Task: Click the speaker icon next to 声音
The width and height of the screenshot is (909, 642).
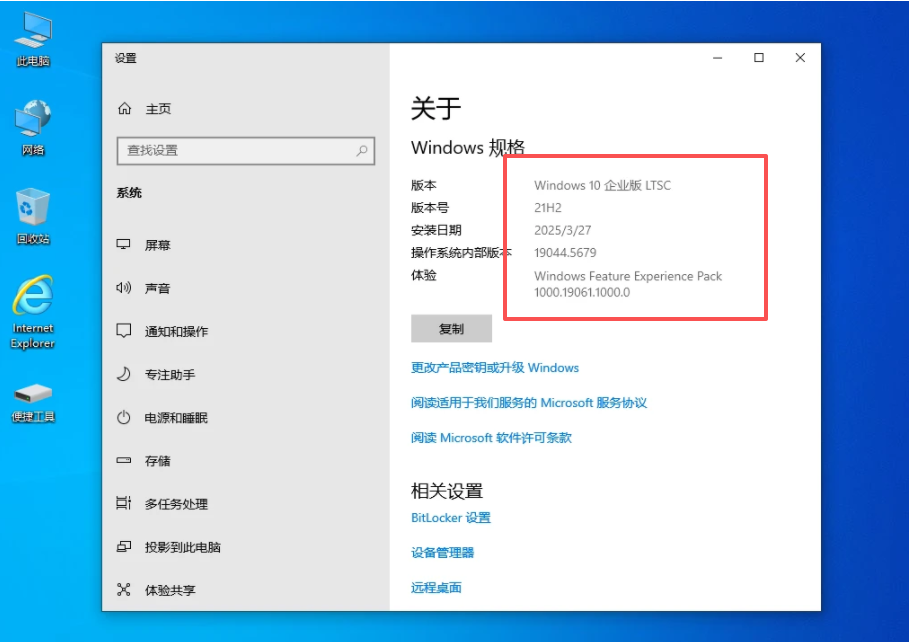Action: click(x=123, y=288)
